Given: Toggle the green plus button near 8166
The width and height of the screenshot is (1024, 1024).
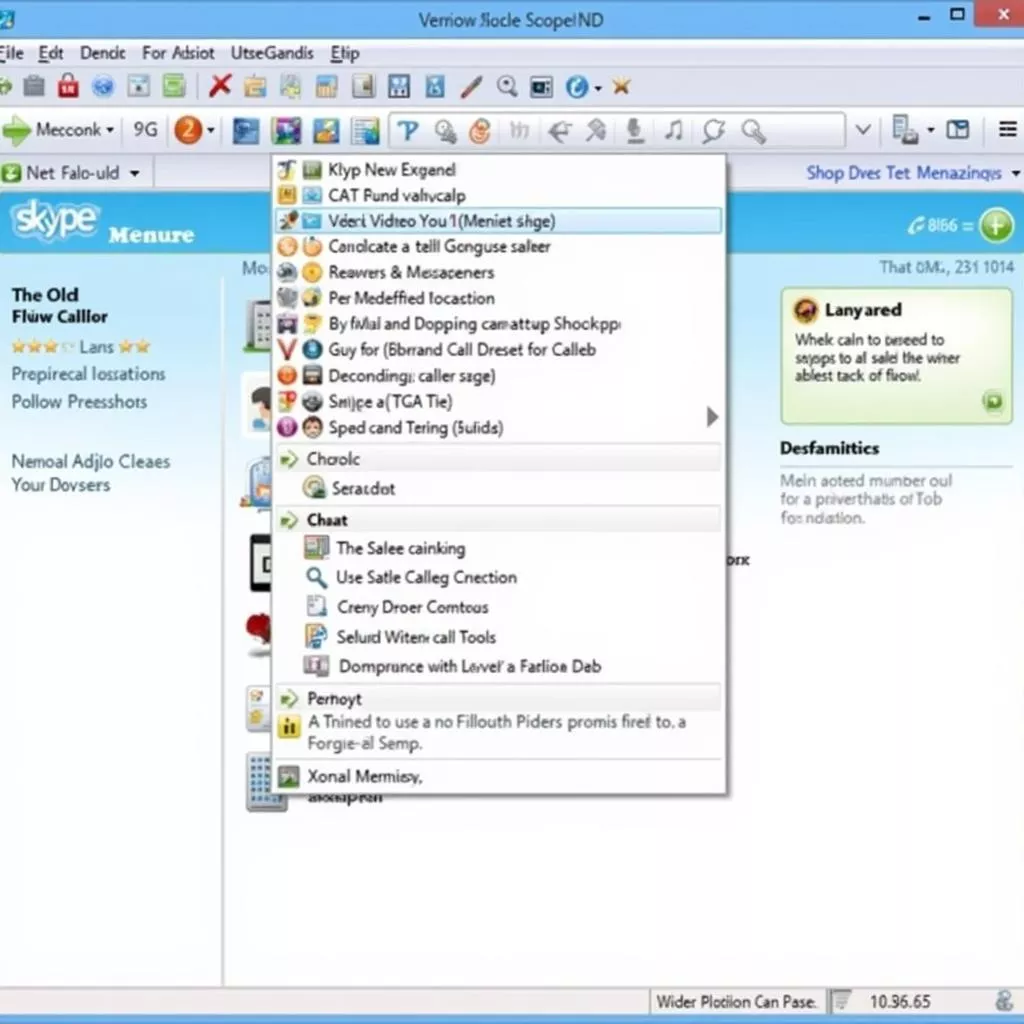Looking at the screenshot, I should 996,226.
